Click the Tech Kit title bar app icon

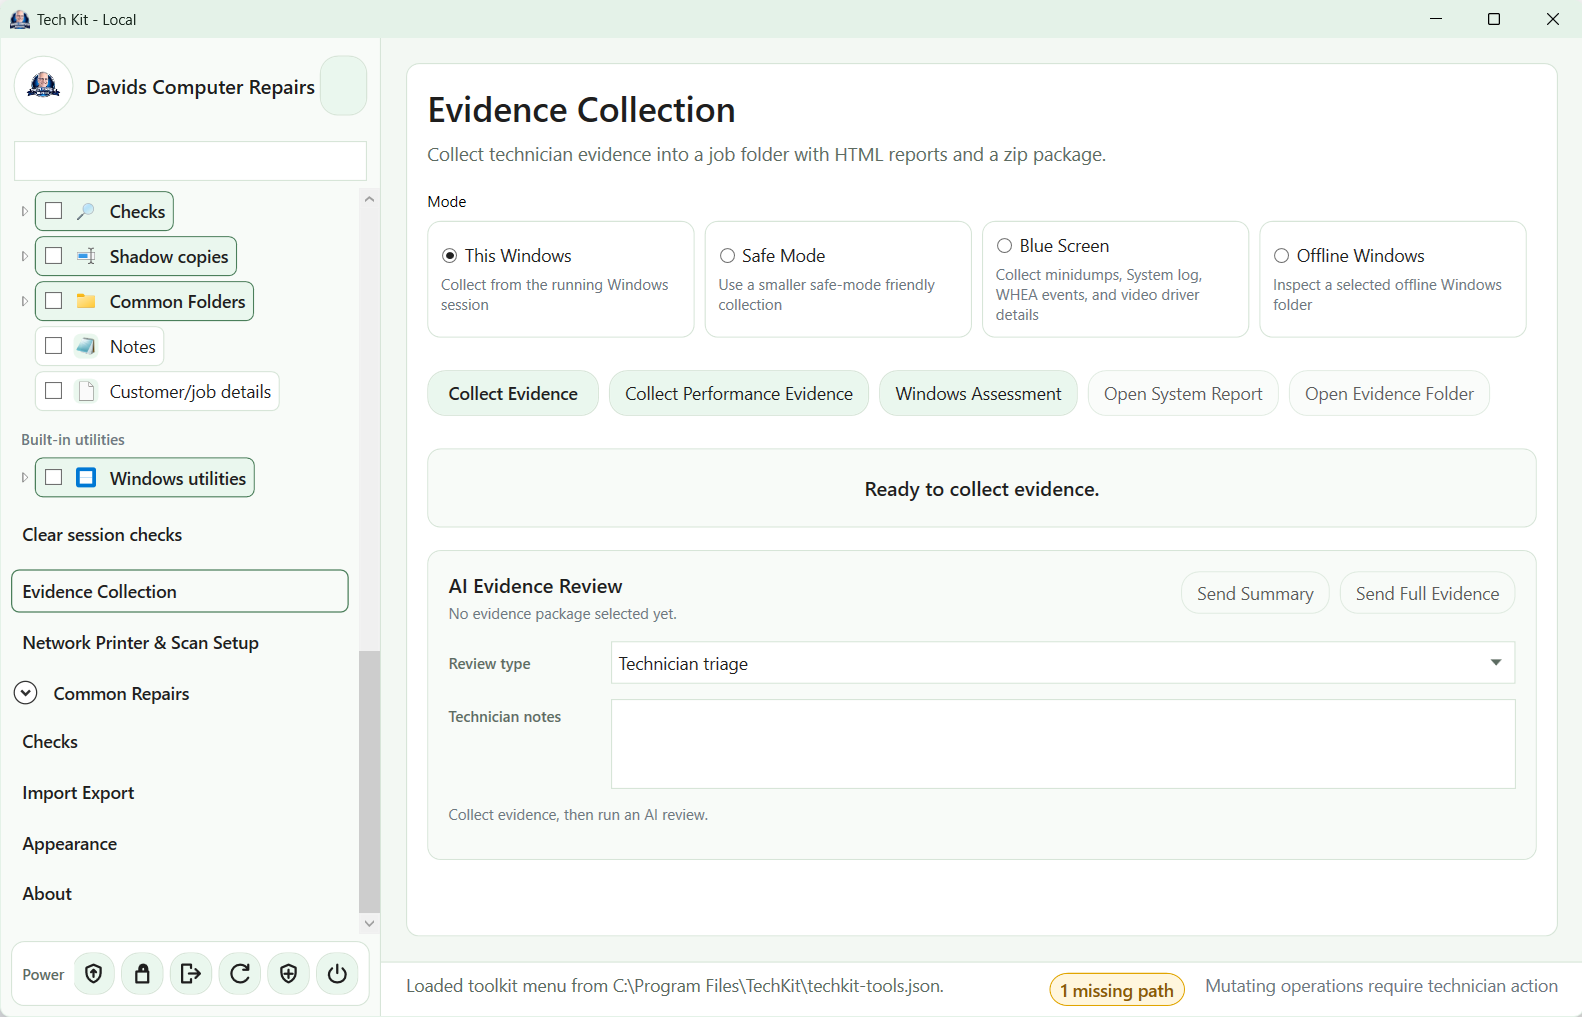(x=20, y=19)
